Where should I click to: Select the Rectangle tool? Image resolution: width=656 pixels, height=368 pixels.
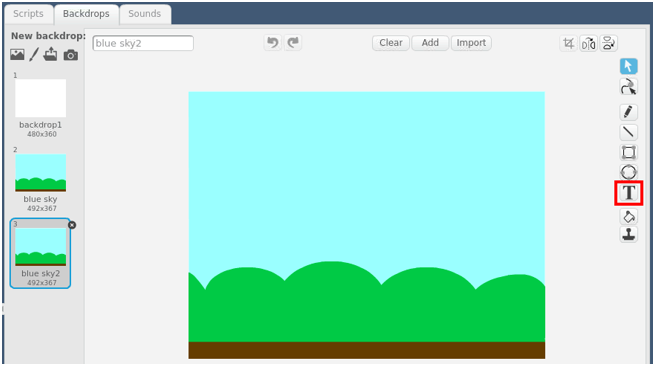click(x=628, y=152)
